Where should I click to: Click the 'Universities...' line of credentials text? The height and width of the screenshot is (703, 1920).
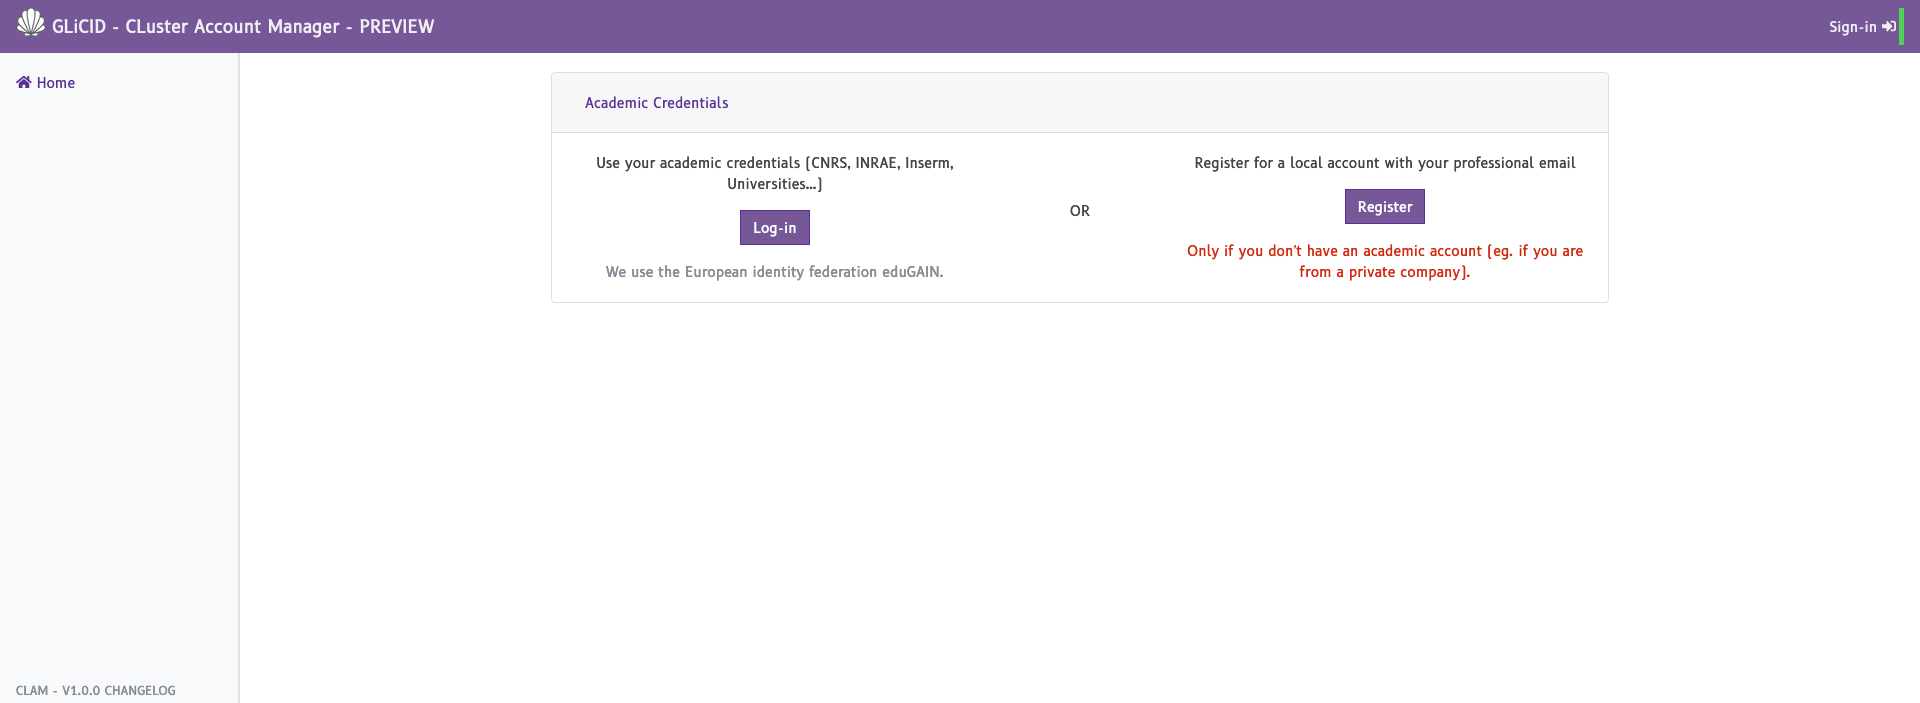point(774,184)
